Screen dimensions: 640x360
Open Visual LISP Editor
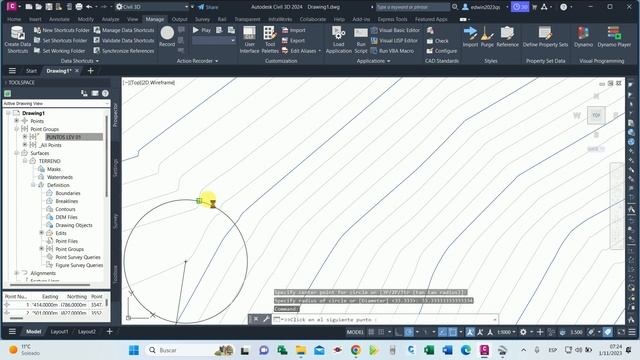pos(394,40)
